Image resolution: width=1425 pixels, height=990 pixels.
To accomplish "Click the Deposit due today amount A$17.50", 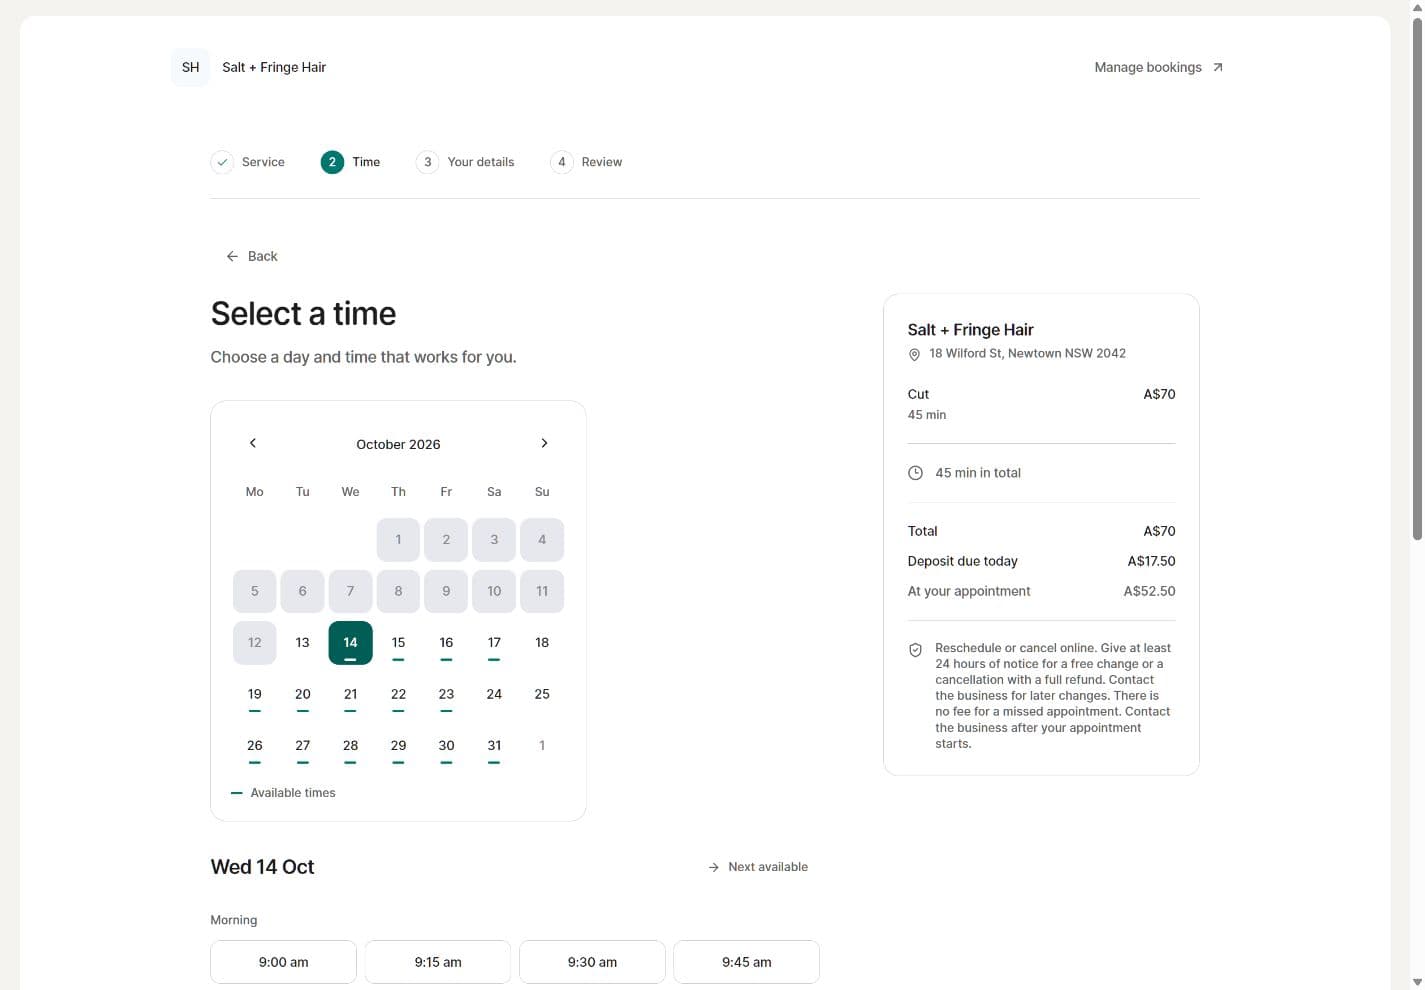I will tap(1151, 561).
